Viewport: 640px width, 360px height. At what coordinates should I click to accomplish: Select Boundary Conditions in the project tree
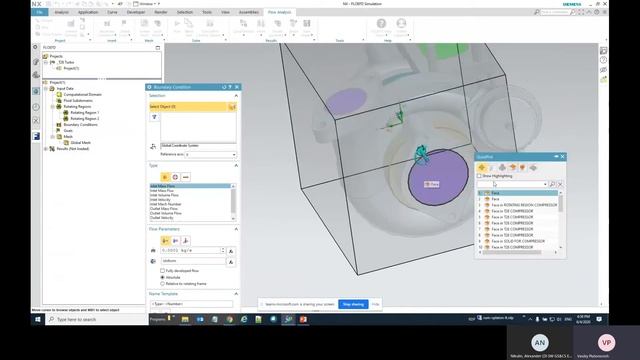point(80,124)
